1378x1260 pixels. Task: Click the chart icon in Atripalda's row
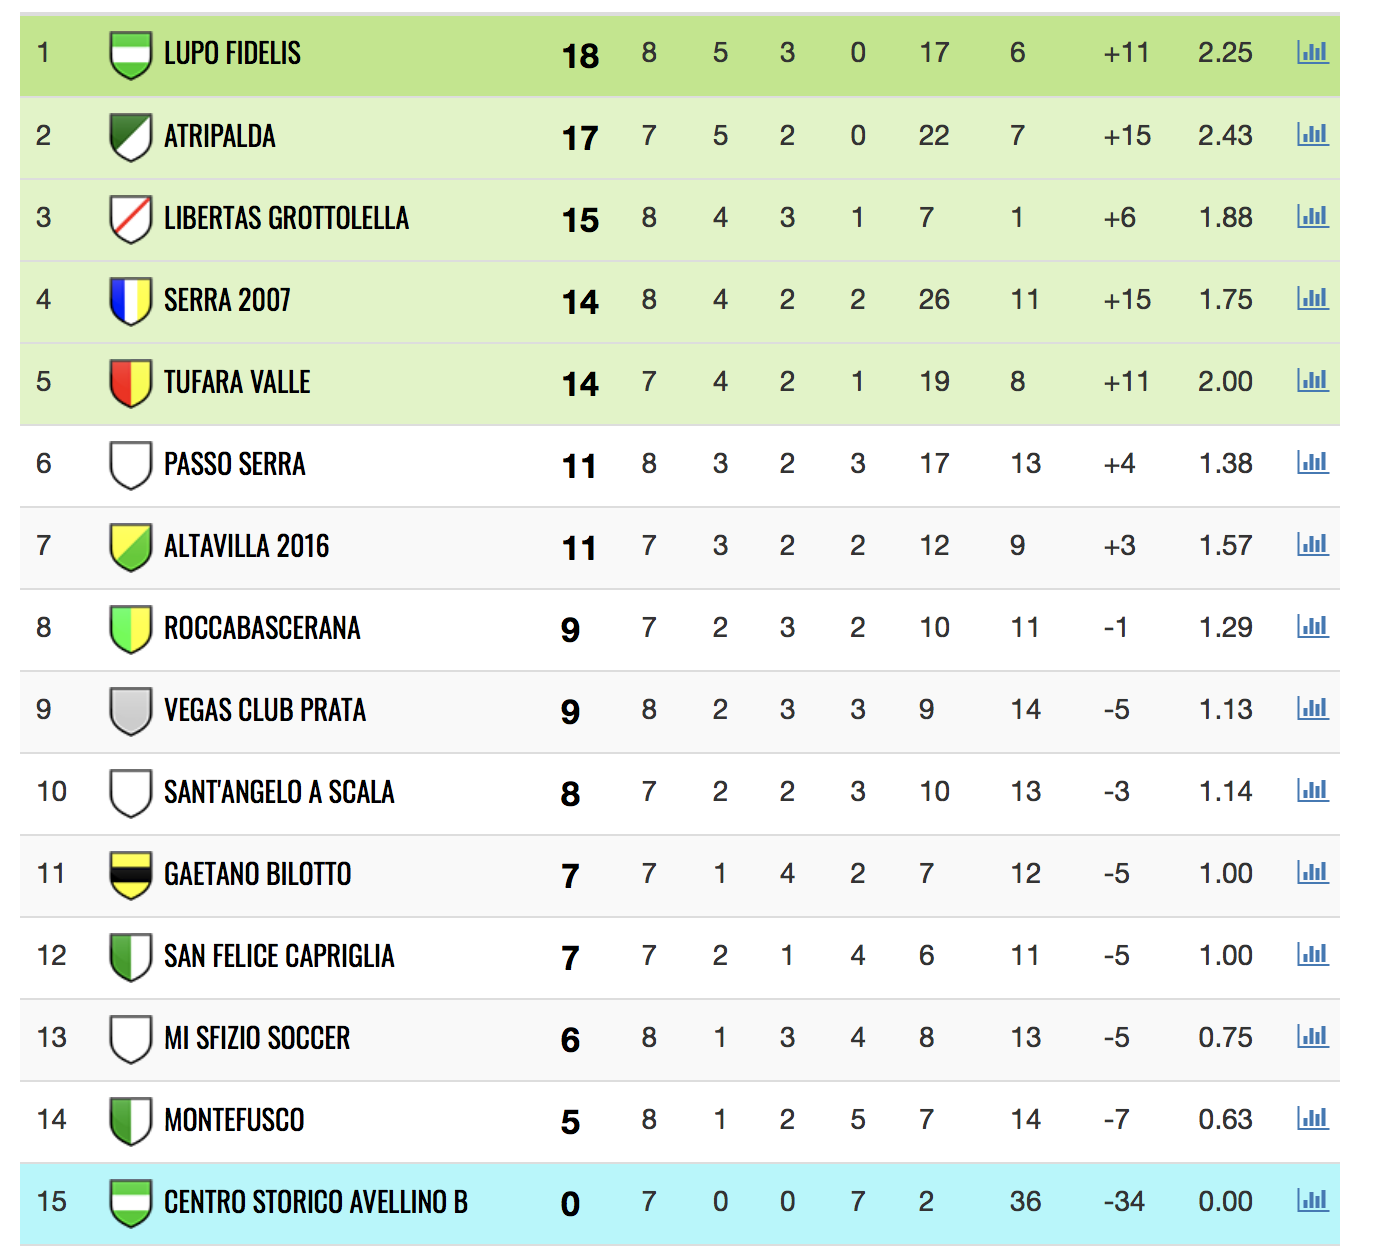pyautogui.click(x=1312, y=134)
